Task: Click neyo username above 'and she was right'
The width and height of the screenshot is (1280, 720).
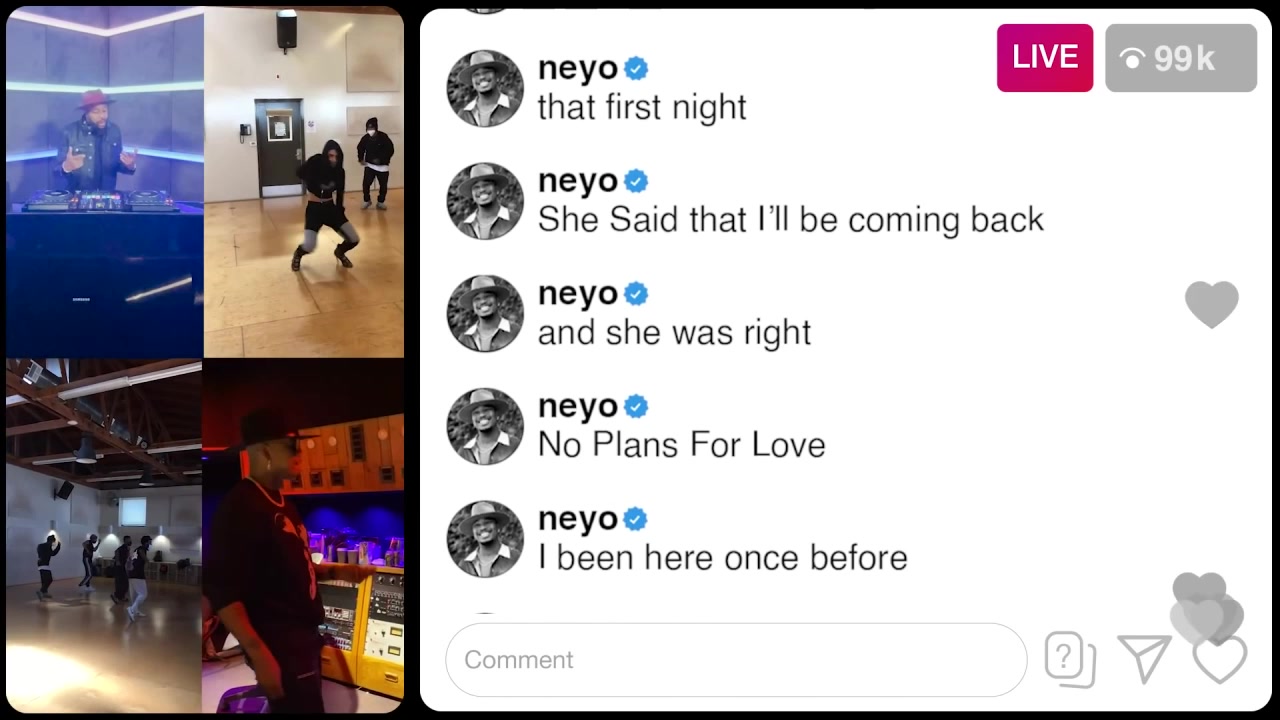Action: 578,295
